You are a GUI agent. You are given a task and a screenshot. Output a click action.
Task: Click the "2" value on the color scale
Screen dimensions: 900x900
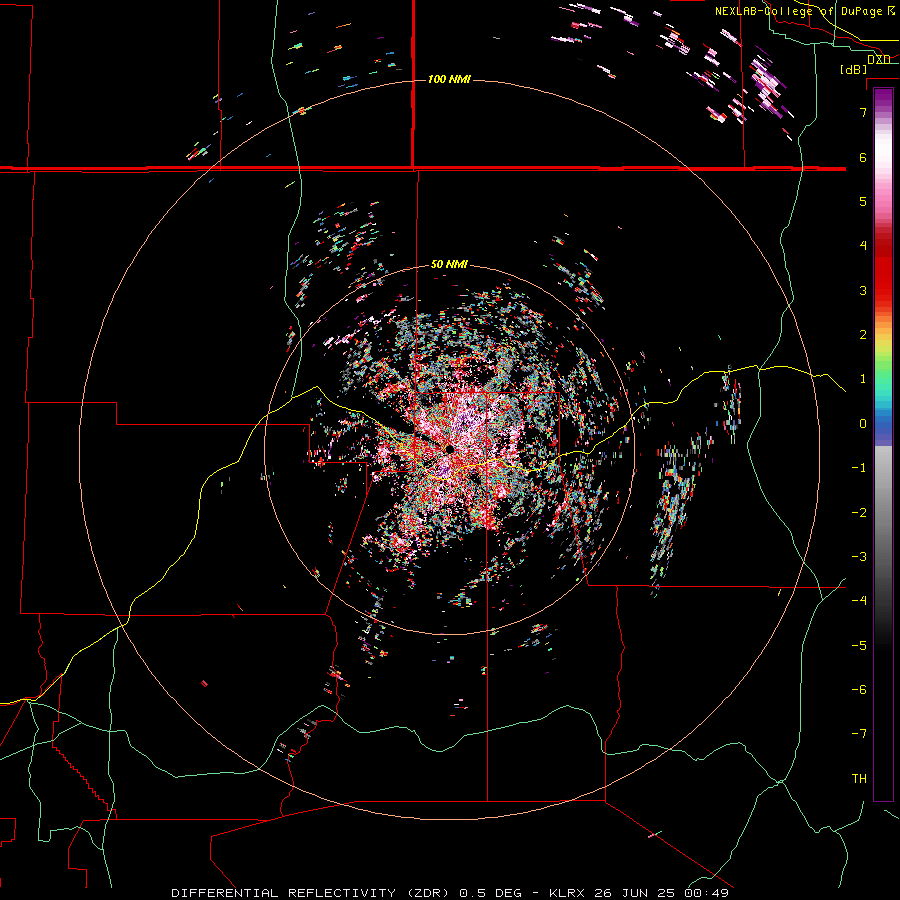pyautogui.click(x=863, y=335)
